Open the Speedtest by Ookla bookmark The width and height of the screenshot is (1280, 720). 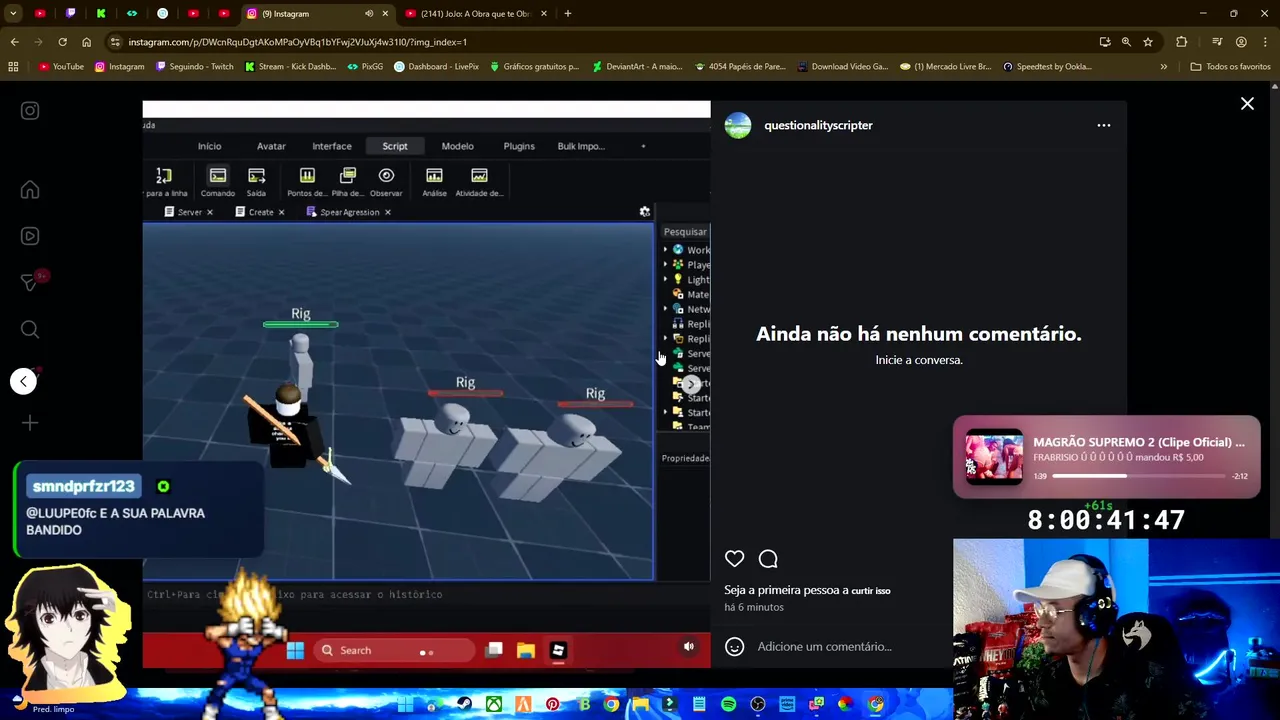click(1047, 67)
